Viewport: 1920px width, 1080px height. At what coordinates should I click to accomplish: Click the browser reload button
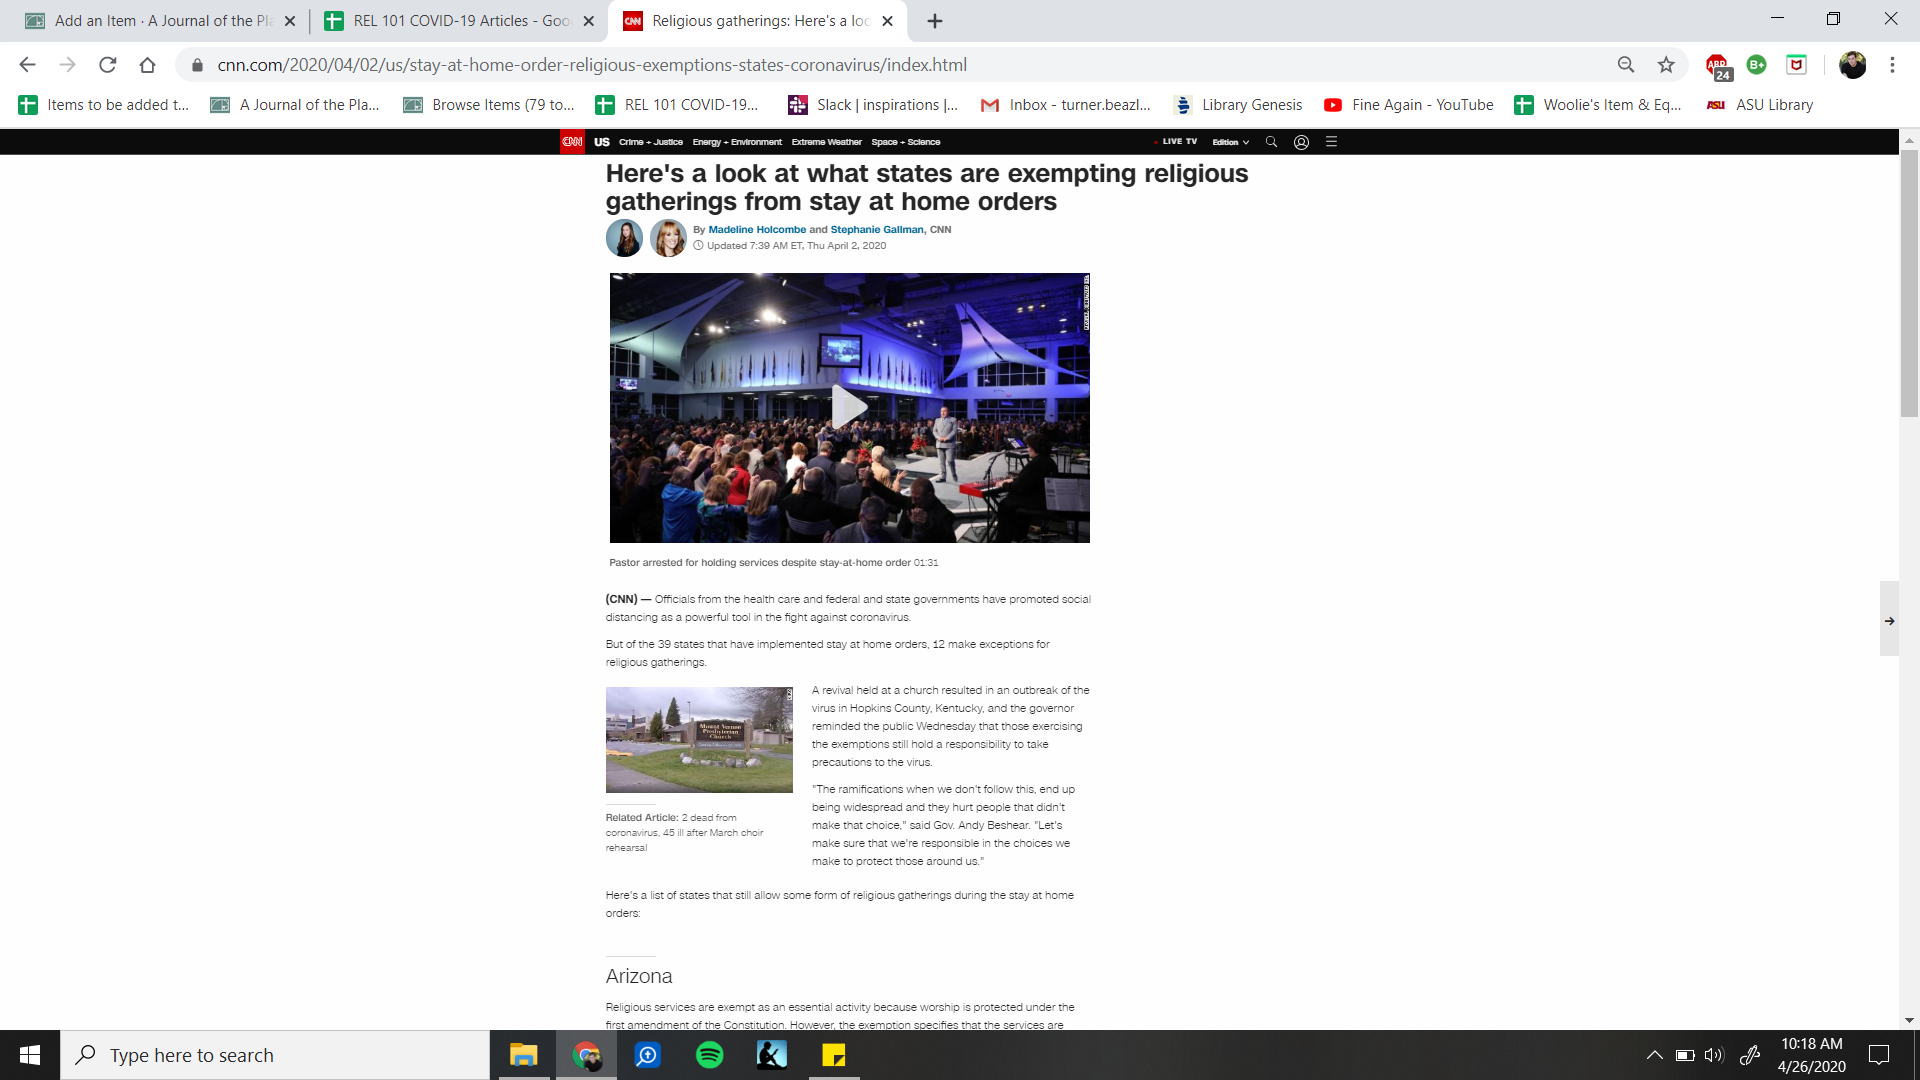[x=108, y=65]
